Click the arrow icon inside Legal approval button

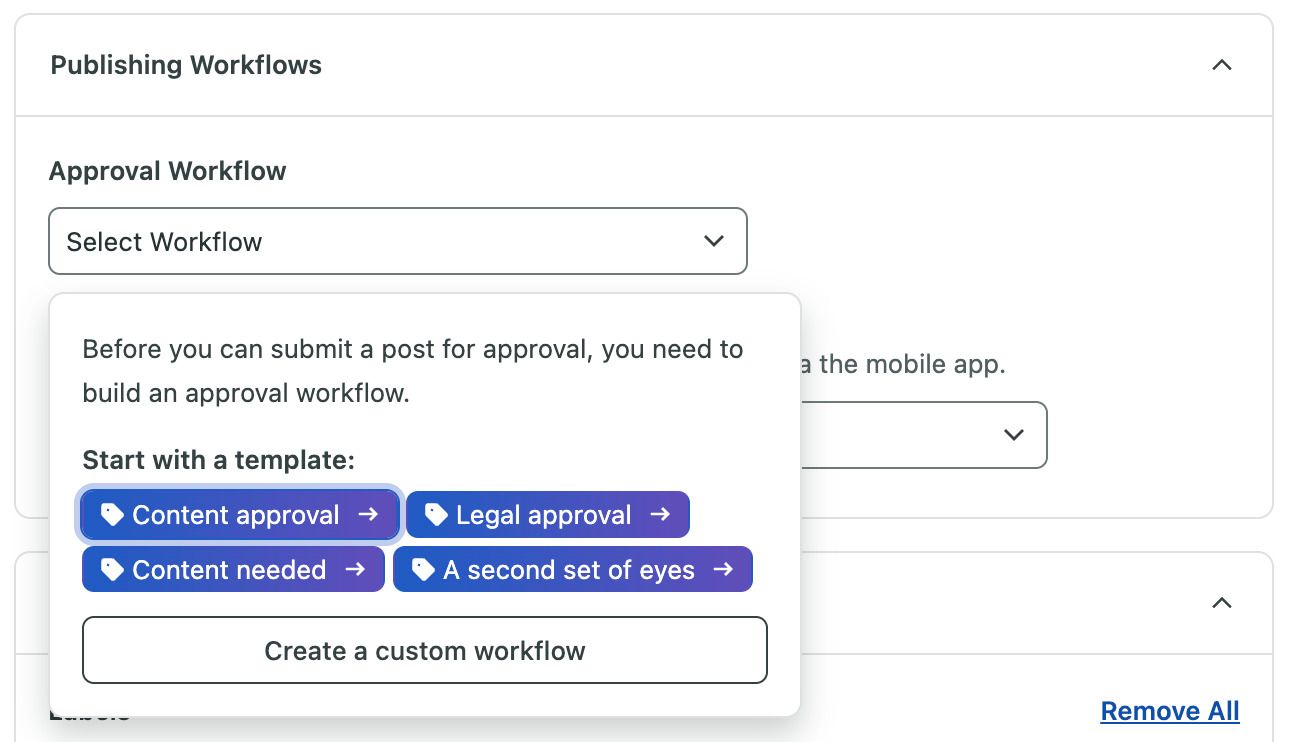661,514
